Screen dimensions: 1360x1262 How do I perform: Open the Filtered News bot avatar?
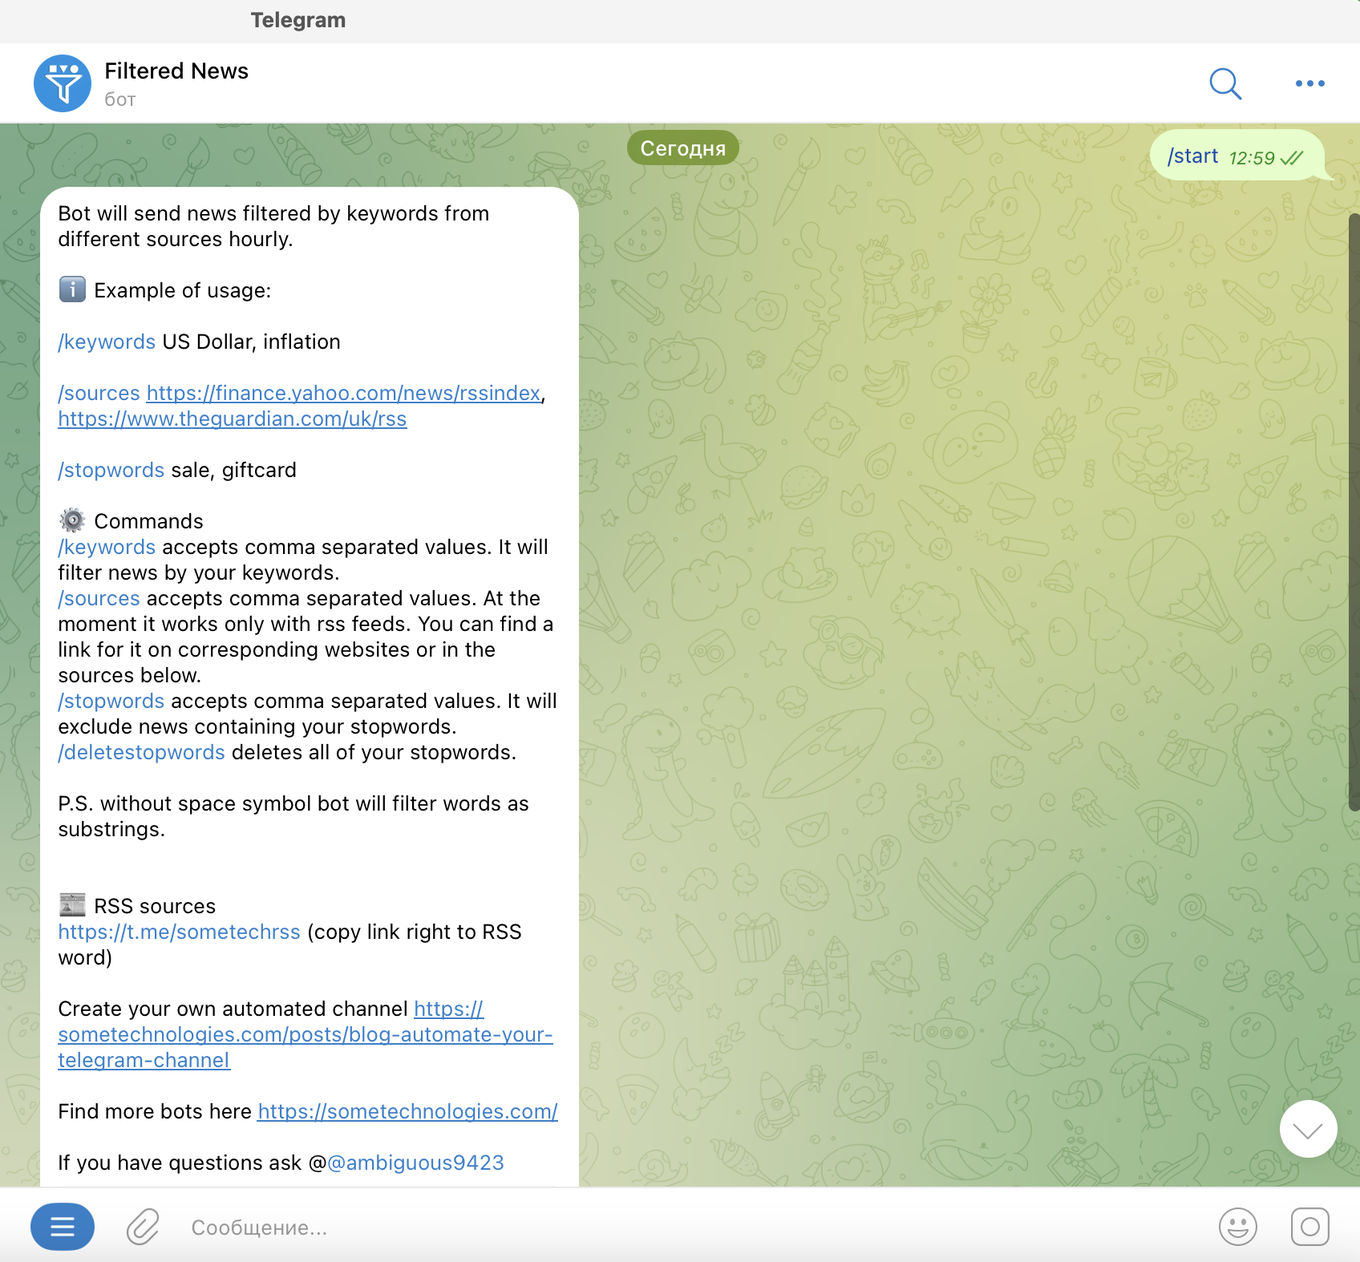pyautogui.click(x=62, y=83)
